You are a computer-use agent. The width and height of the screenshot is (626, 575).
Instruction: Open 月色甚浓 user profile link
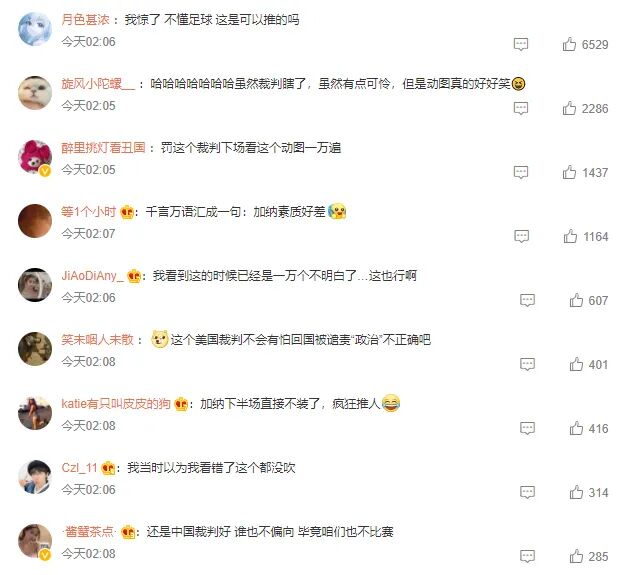[x=85, y=20]
